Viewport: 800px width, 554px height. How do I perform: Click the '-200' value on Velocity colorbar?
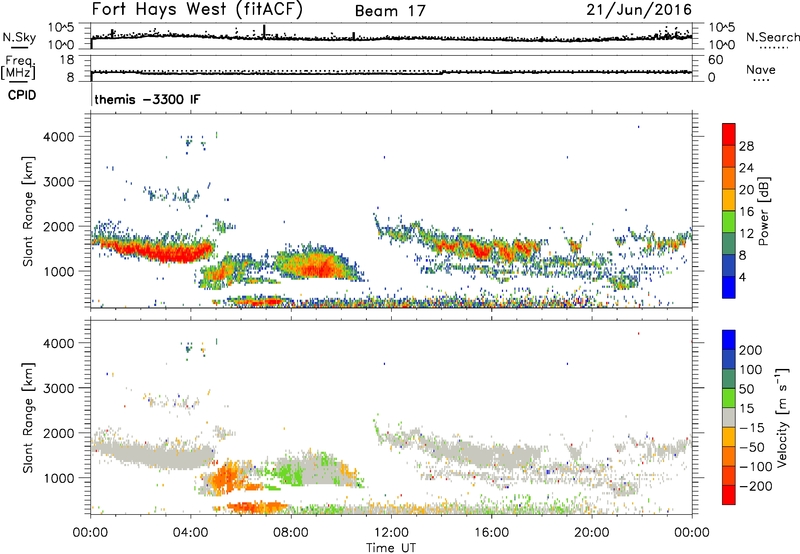pyautogui.click(x=756, y=486)
